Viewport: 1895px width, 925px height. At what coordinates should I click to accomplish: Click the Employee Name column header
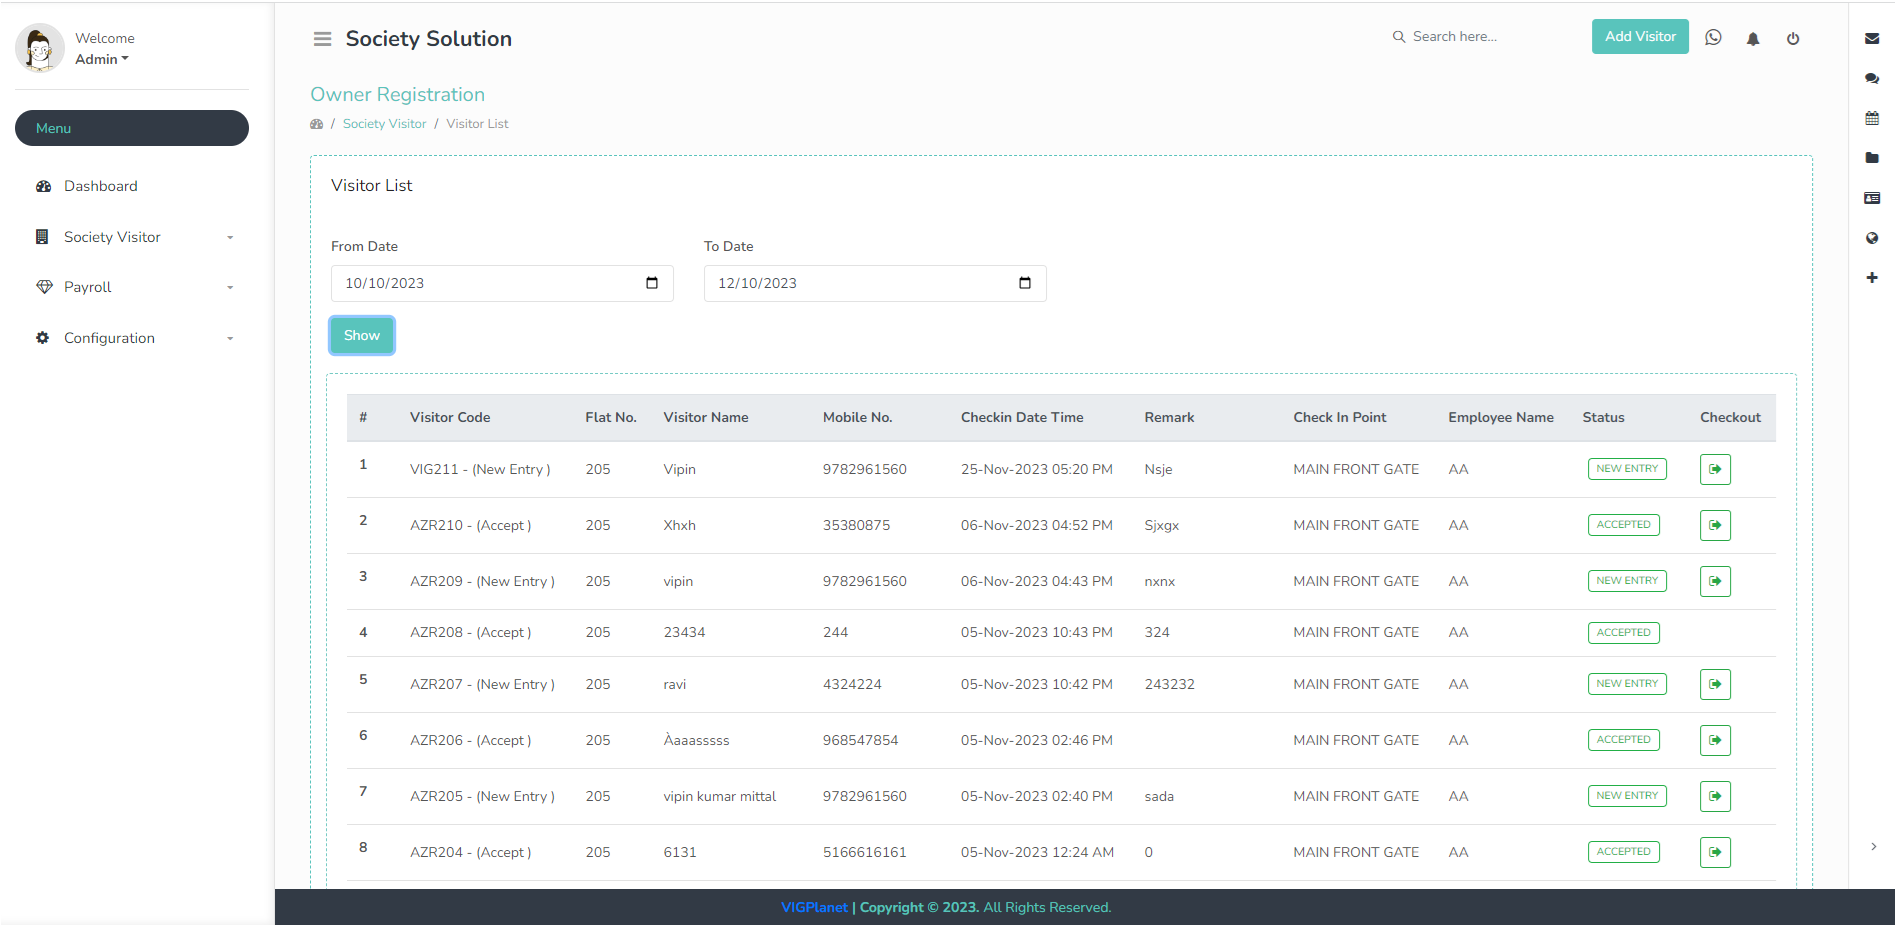pyautogui.click(x=1501, y=417)
